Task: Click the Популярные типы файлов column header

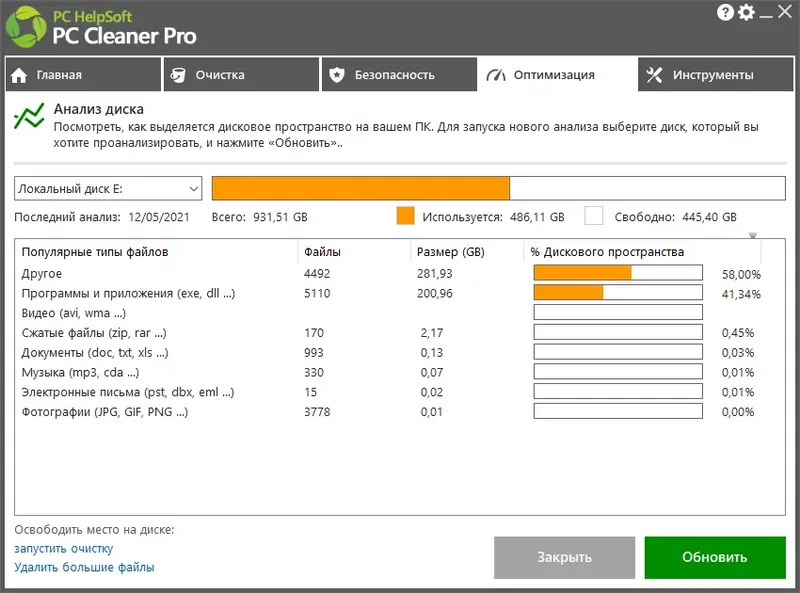Action: tap(95, 252)
